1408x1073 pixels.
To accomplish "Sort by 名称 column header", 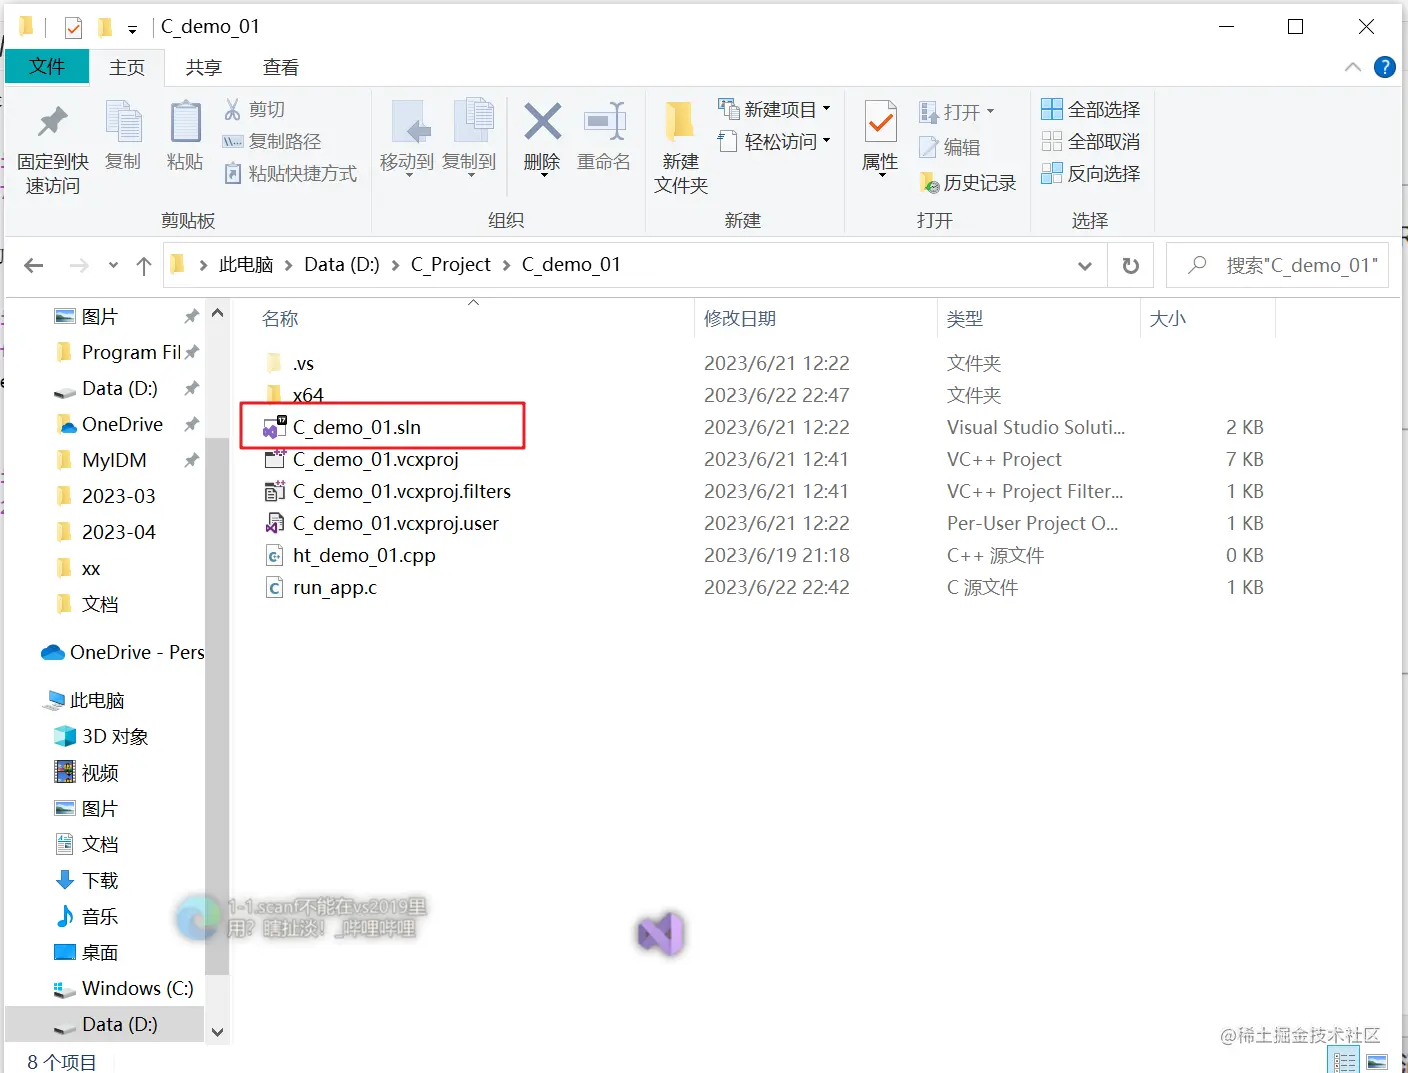I will [x=281, y=318].
